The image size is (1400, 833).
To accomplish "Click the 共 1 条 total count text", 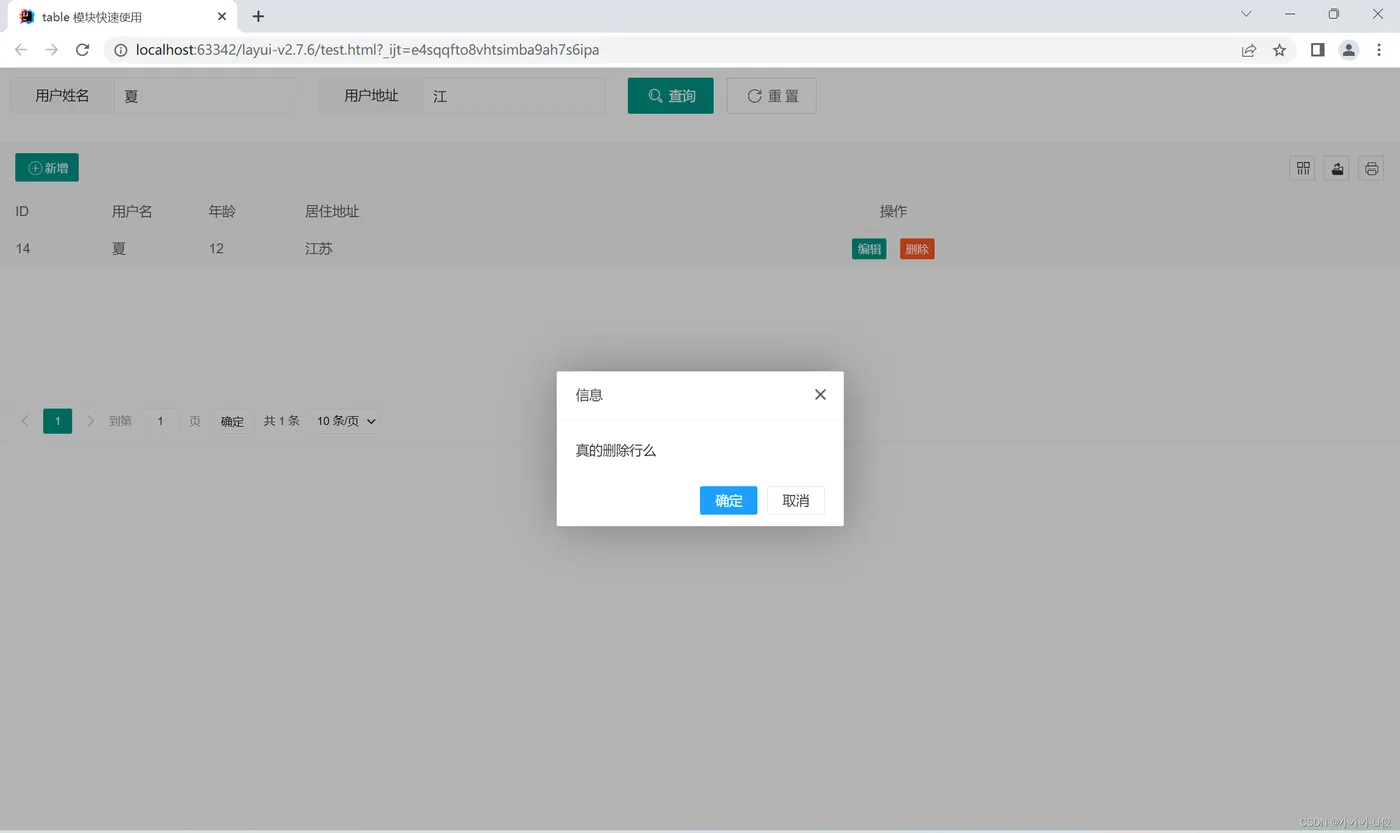I will (282, 421).
